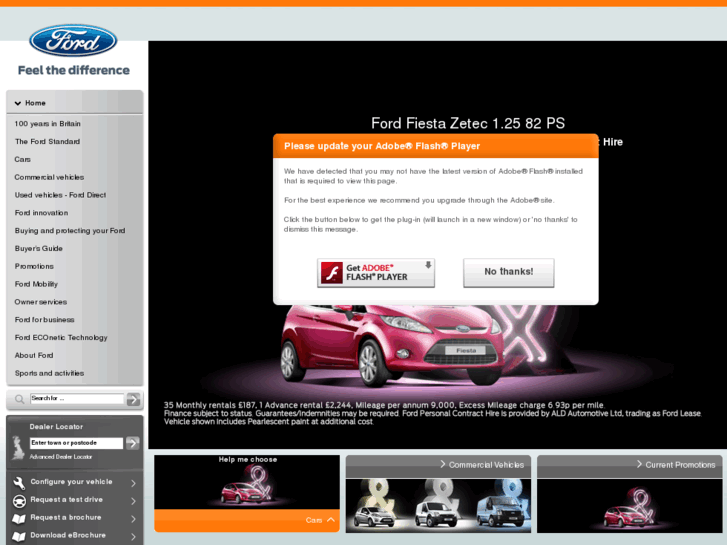Click Current Promotions car thumbnail
Image resolution: width=727 pixels, height=545 pixels.
pos(630,505)
